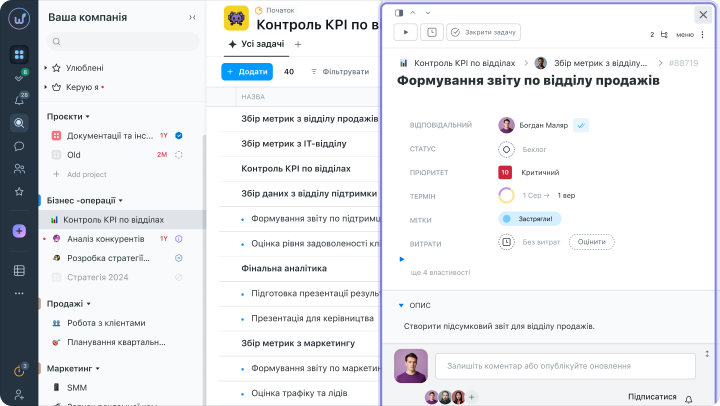Click the Оцінити button
The width and height of the screenshot is (720, 406).
coord(591,241)
